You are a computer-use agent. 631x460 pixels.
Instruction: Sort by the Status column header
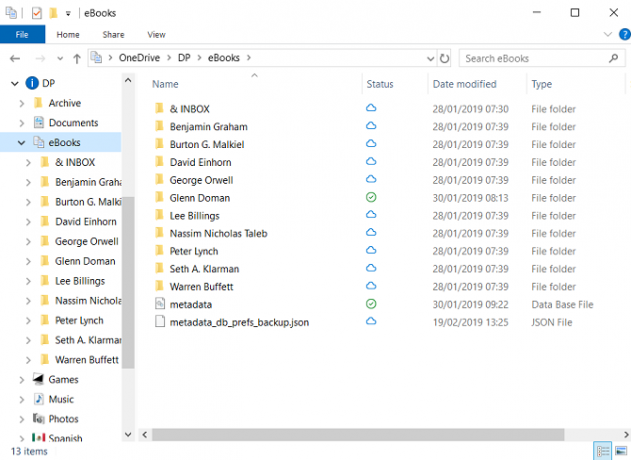click(380, 84)
